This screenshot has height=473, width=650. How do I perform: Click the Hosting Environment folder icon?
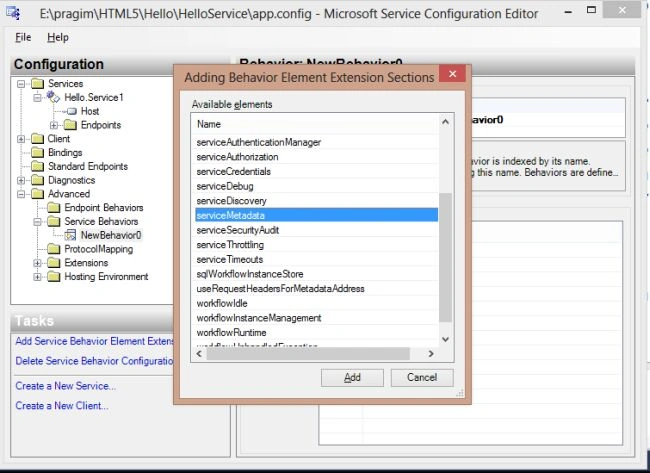tap(53, 277)
